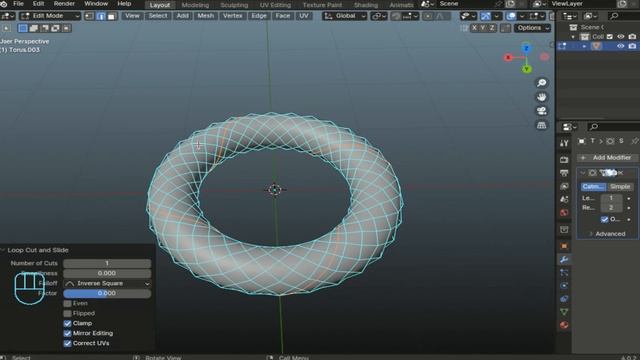Open the Global transform orientation dropdown
The height and width of the screenshot is (360, 640).
345,16
